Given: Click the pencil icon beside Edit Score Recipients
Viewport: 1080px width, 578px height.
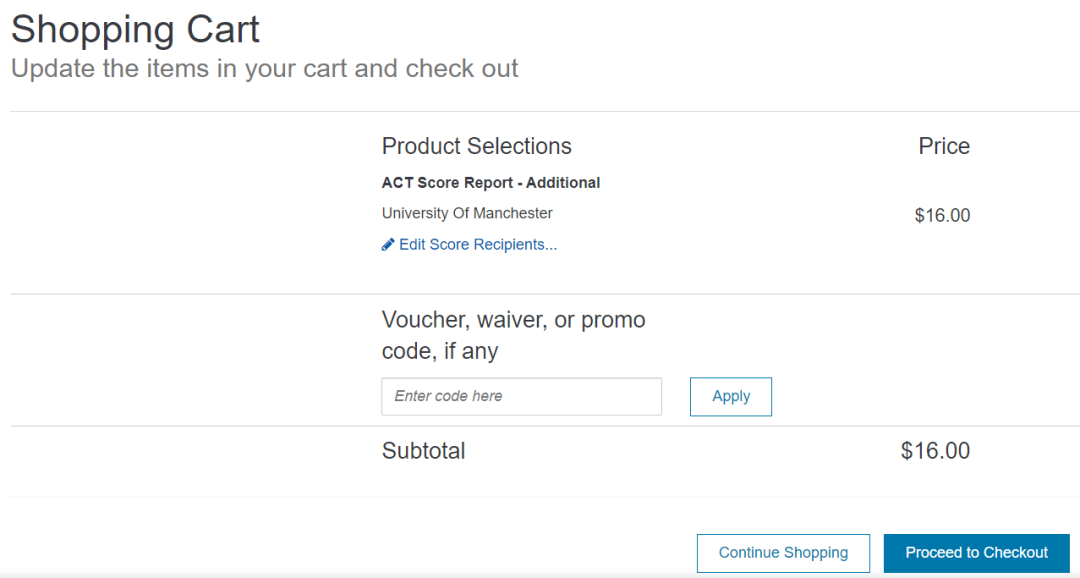Looking at the screenshot, I should (388, 245).
